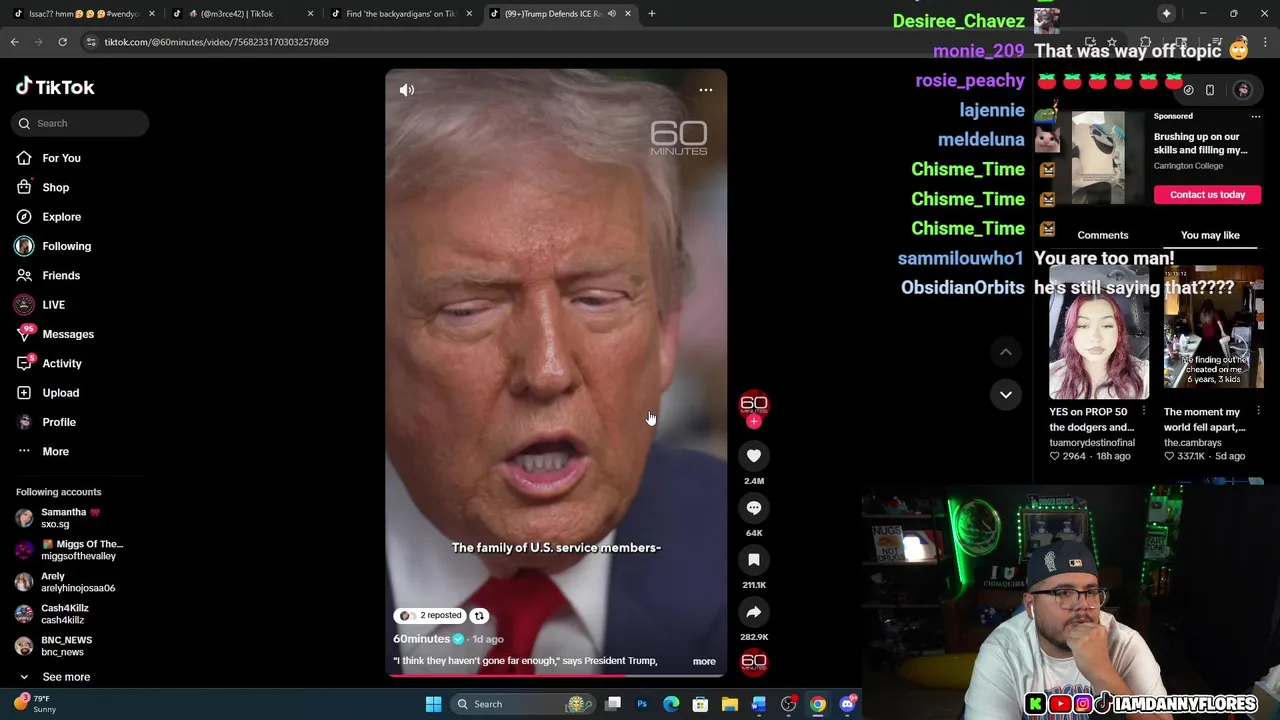Open Cash4Killz account
The image size is (1280, 720).
point(65,614)
